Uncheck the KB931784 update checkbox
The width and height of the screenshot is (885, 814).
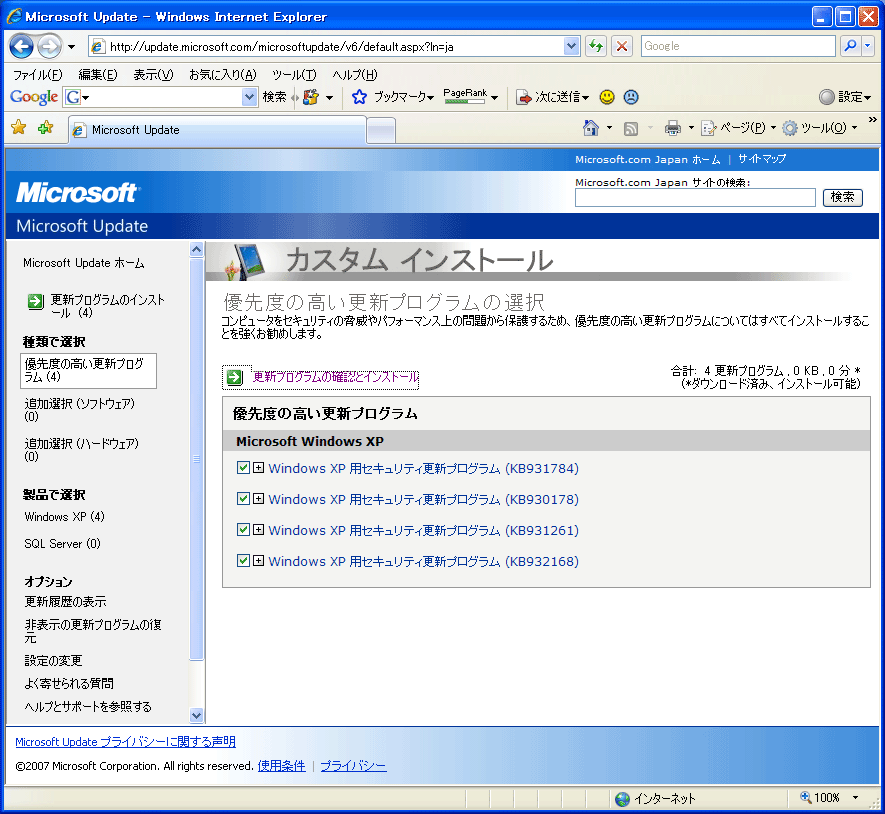243,467
